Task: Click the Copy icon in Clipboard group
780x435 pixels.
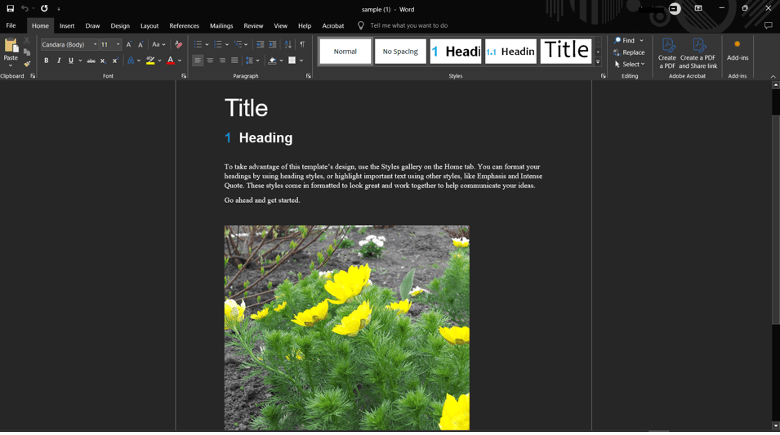Action: (x=27, y=52)
